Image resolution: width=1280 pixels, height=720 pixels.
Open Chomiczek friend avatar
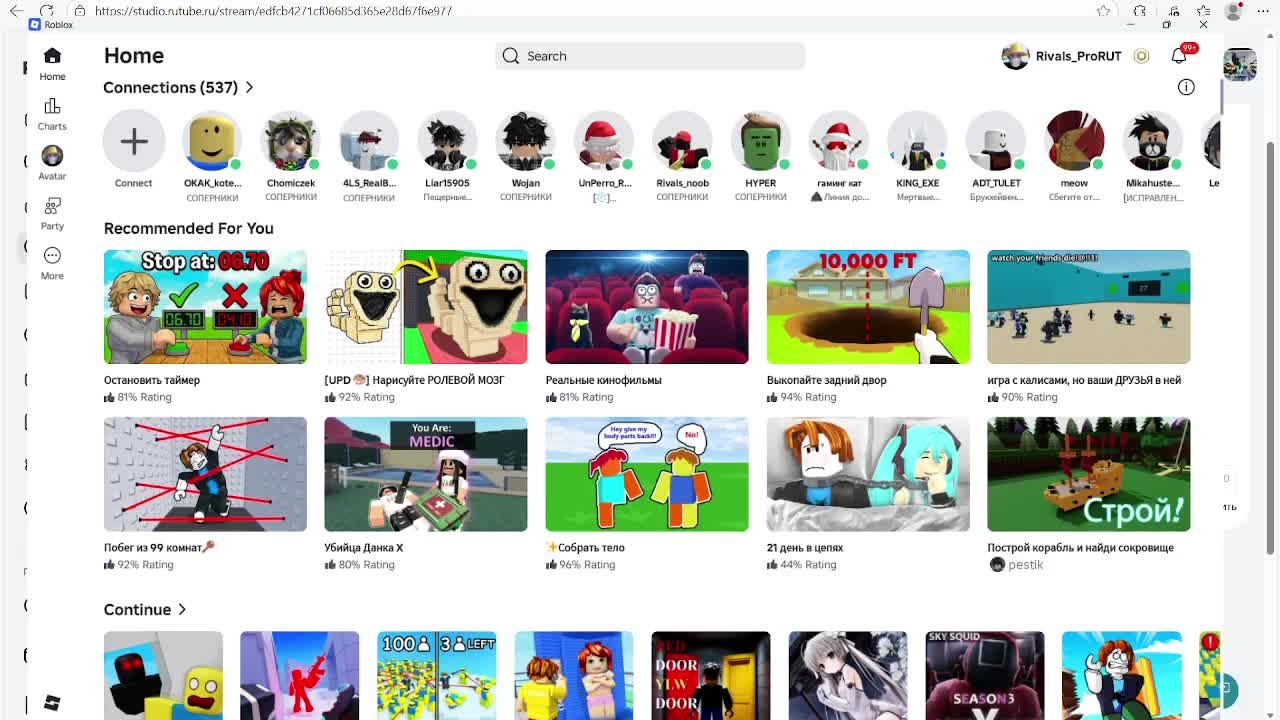(x=290, y=141)
